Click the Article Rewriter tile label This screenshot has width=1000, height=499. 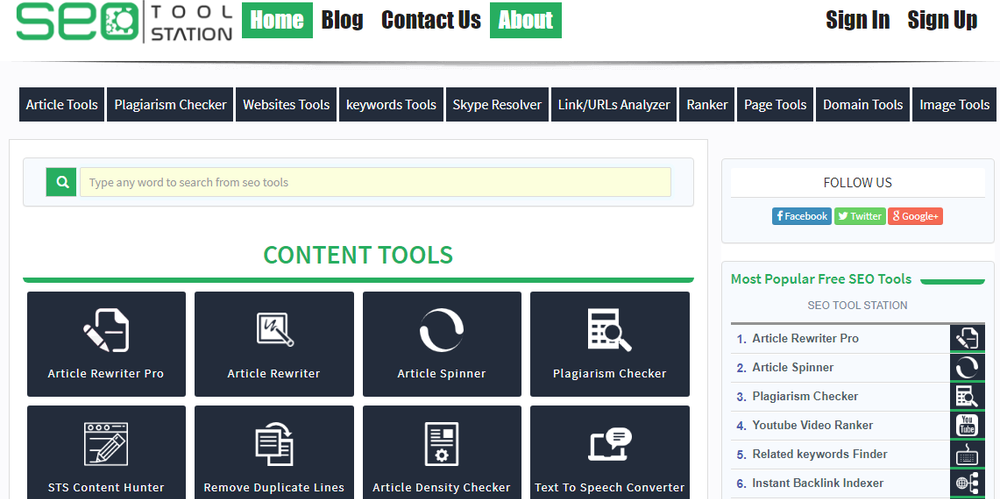(274, 374)
